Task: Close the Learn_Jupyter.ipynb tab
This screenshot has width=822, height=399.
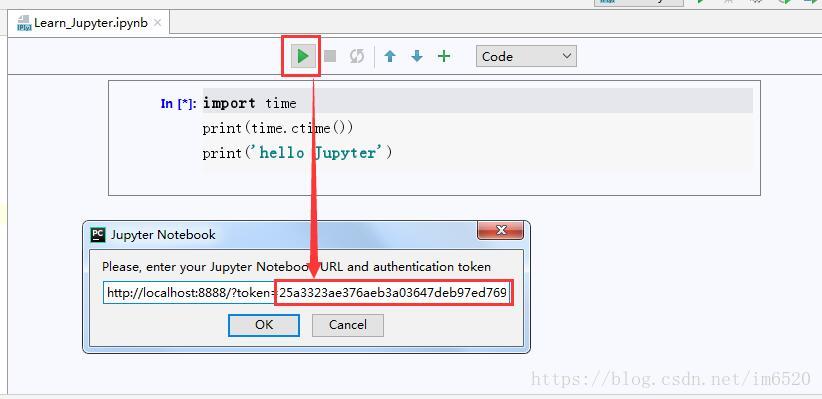Action: point(158,23)
